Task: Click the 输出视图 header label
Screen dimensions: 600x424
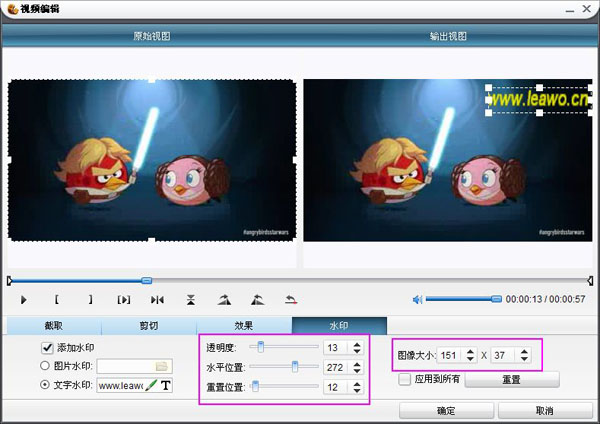Action: 448,36
